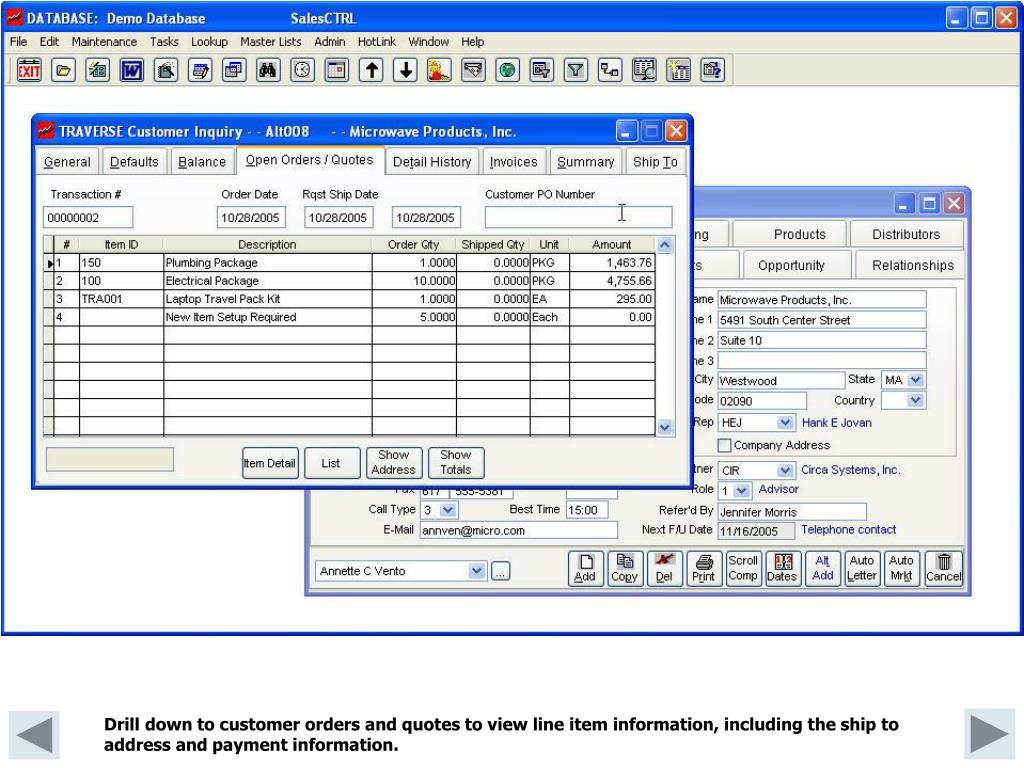
Task: Click the form with pencil toolbar icon
Action: coord(200,70)
